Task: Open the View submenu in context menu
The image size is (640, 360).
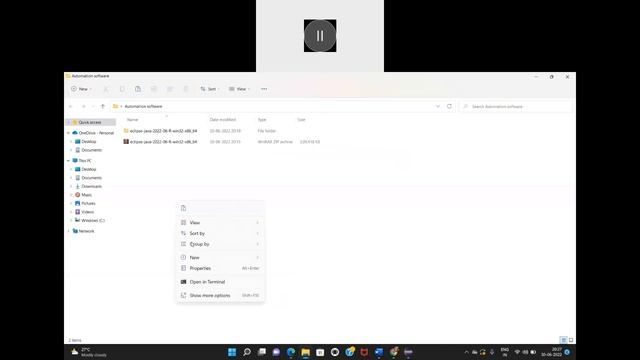Action: click(x=220, y=223)
